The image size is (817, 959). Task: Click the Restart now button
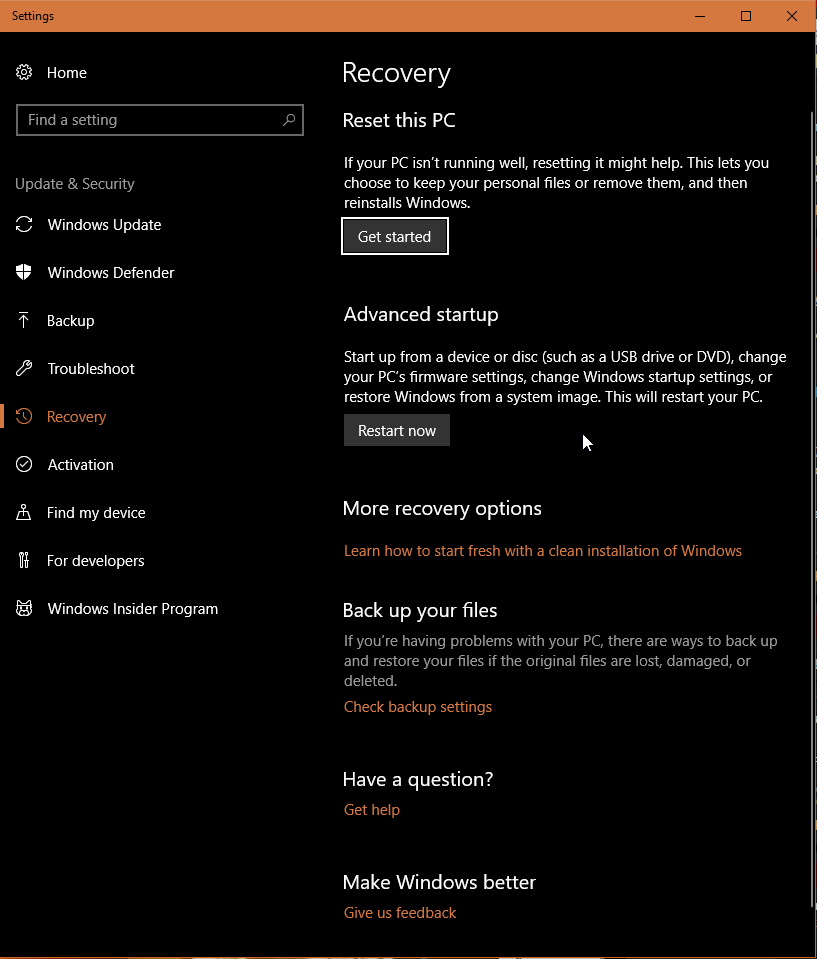(x=396, y=430)
